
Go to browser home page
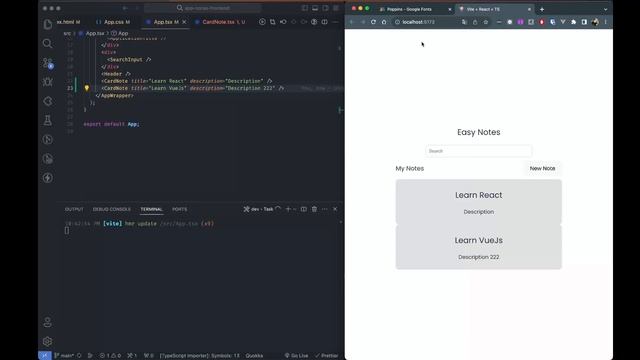384,22
